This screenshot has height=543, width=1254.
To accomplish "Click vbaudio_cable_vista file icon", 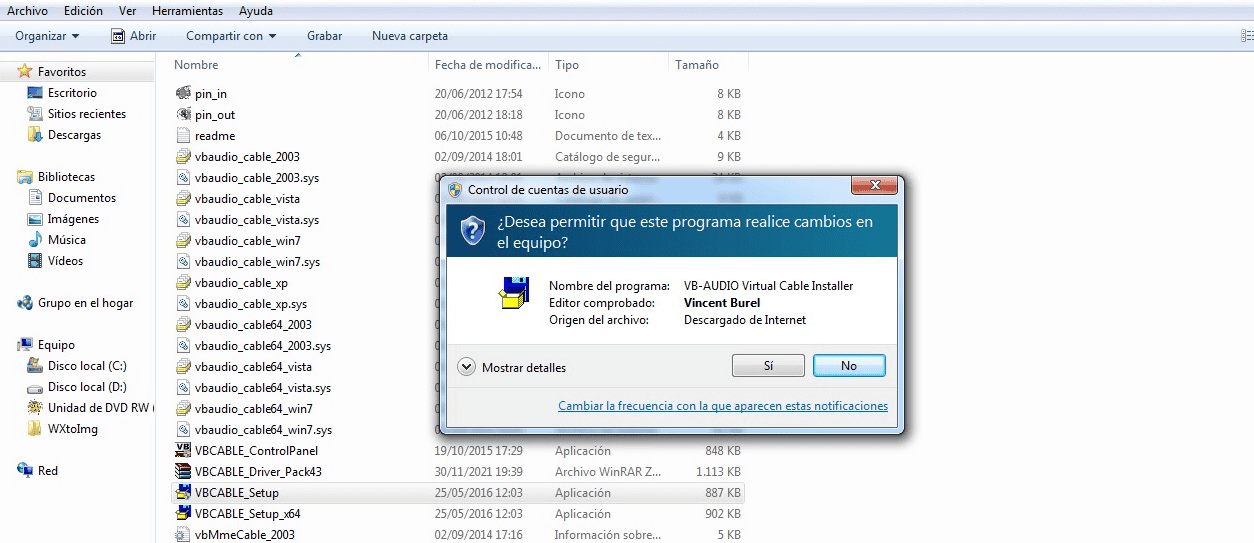I will tap(183, 198).
